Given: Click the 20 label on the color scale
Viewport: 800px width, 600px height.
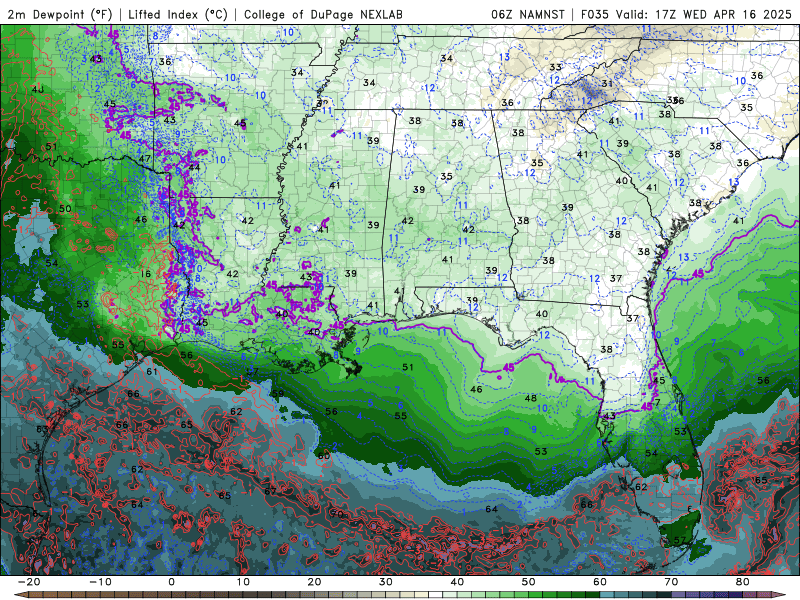Looking at the screenshot, I should pyautogui.click(x=314, y=582).
